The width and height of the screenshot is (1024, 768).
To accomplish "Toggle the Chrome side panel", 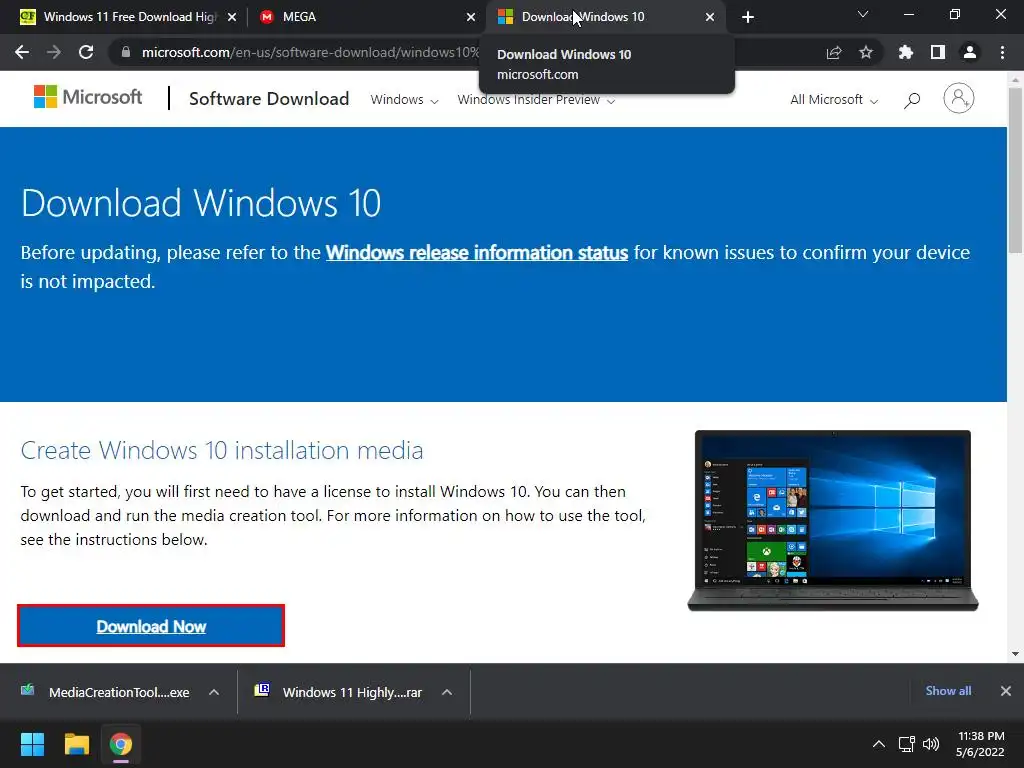I will click(x=938, y=52).
